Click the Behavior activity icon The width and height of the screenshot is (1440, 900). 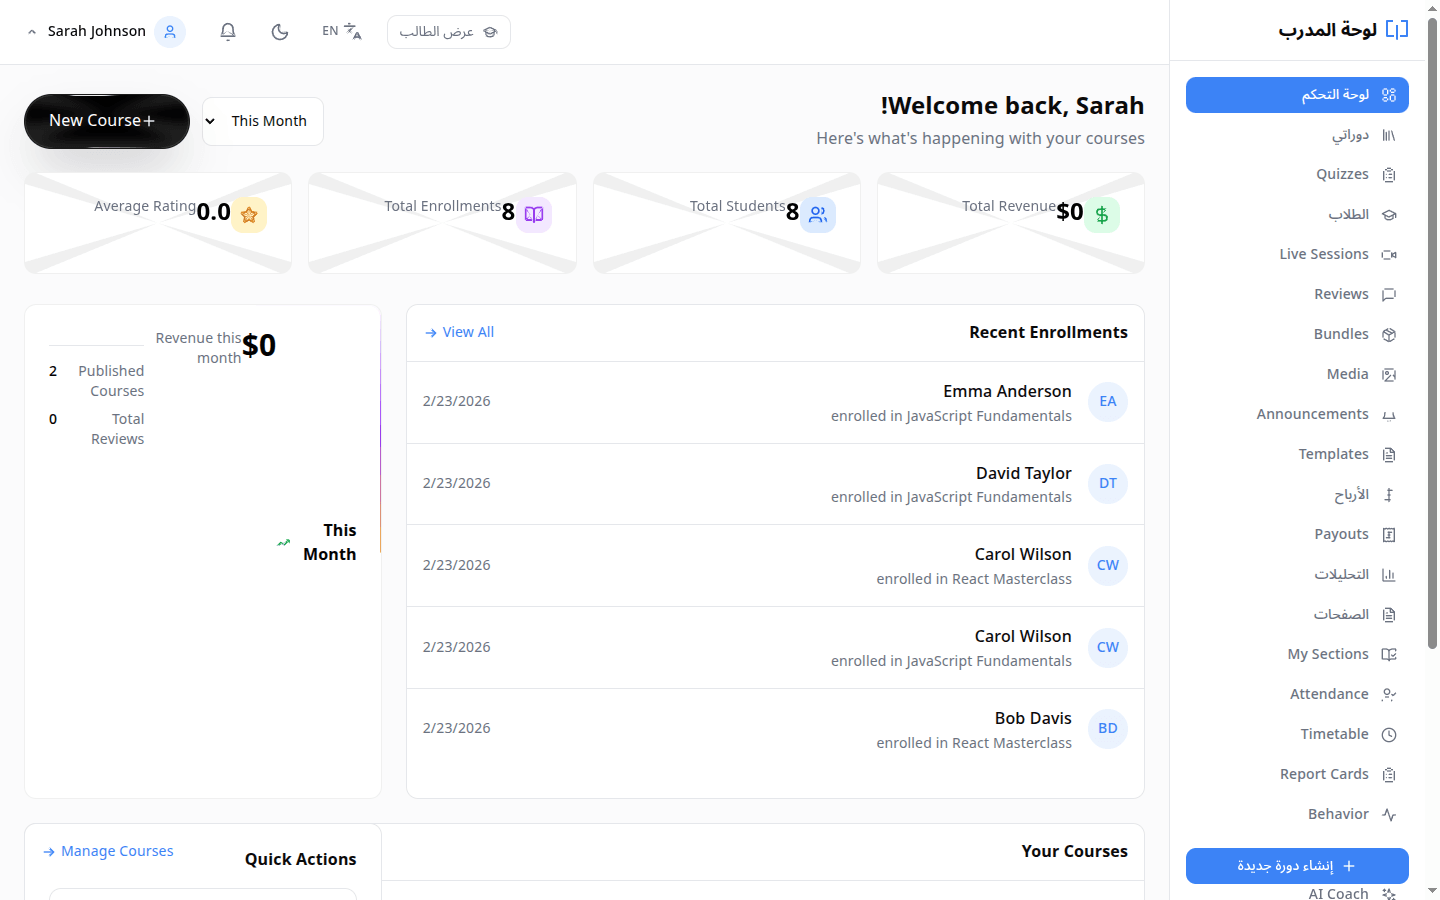(1389, 814)
